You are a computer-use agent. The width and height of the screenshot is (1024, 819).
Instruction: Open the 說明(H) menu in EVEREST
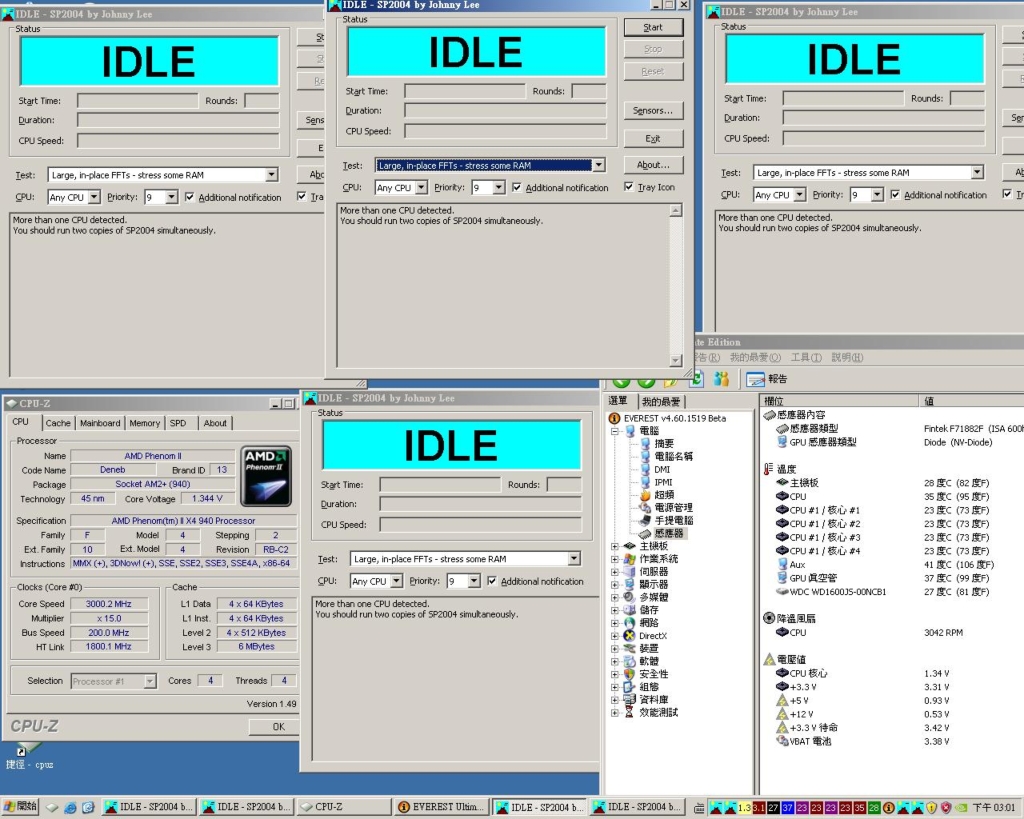coord(847,357)
